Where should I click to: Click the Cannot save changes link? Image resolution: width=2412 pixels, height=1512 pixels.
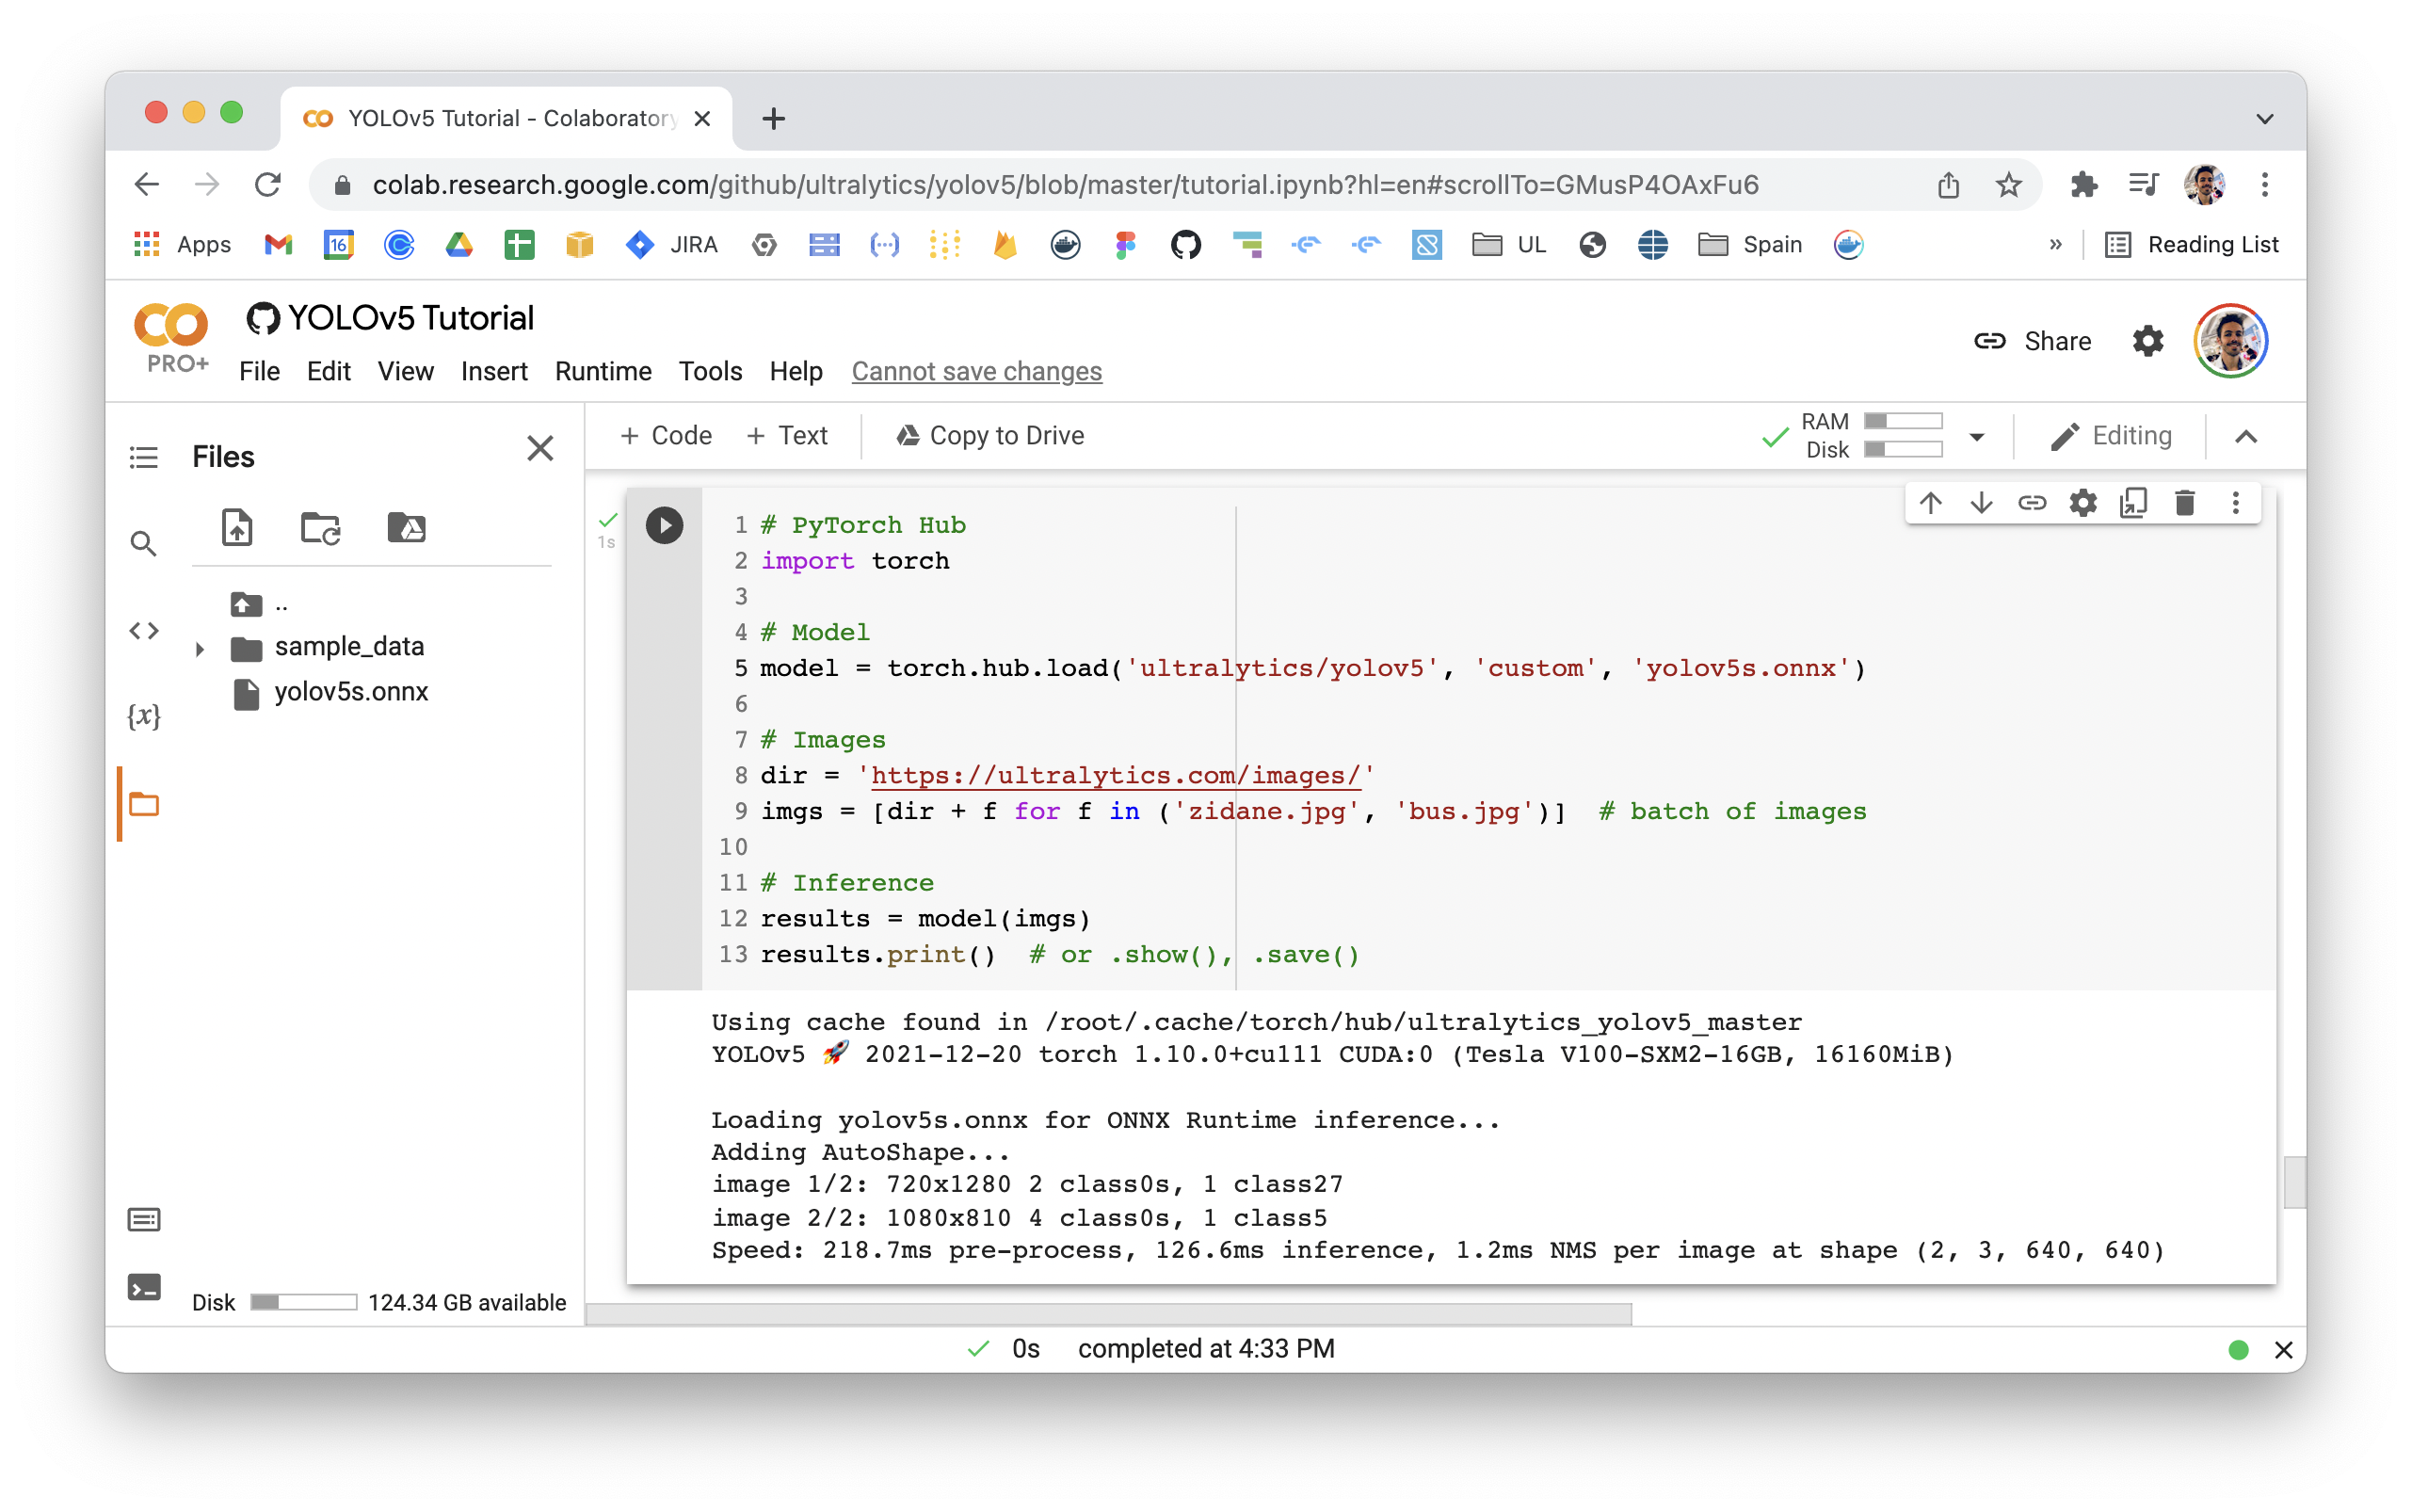(x=976, y=371)
